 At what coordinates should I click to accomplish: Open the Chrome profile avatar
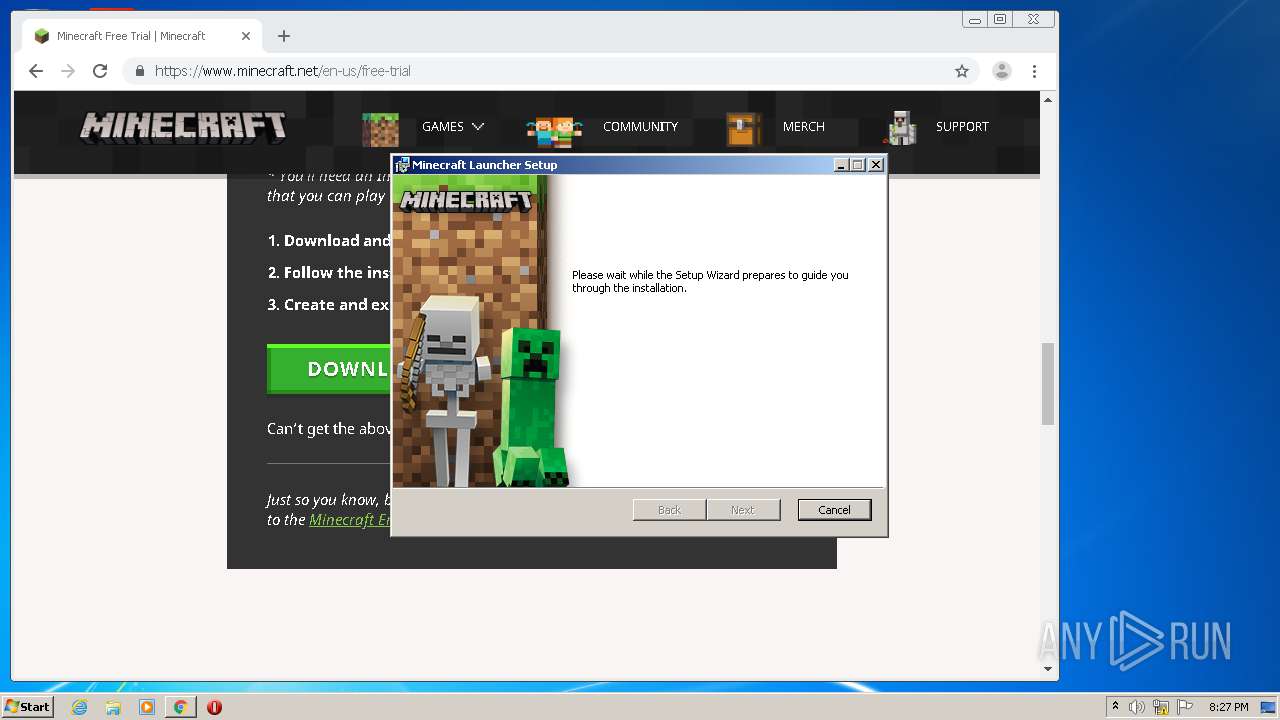pyautogui.click(x=1001, y=71)
